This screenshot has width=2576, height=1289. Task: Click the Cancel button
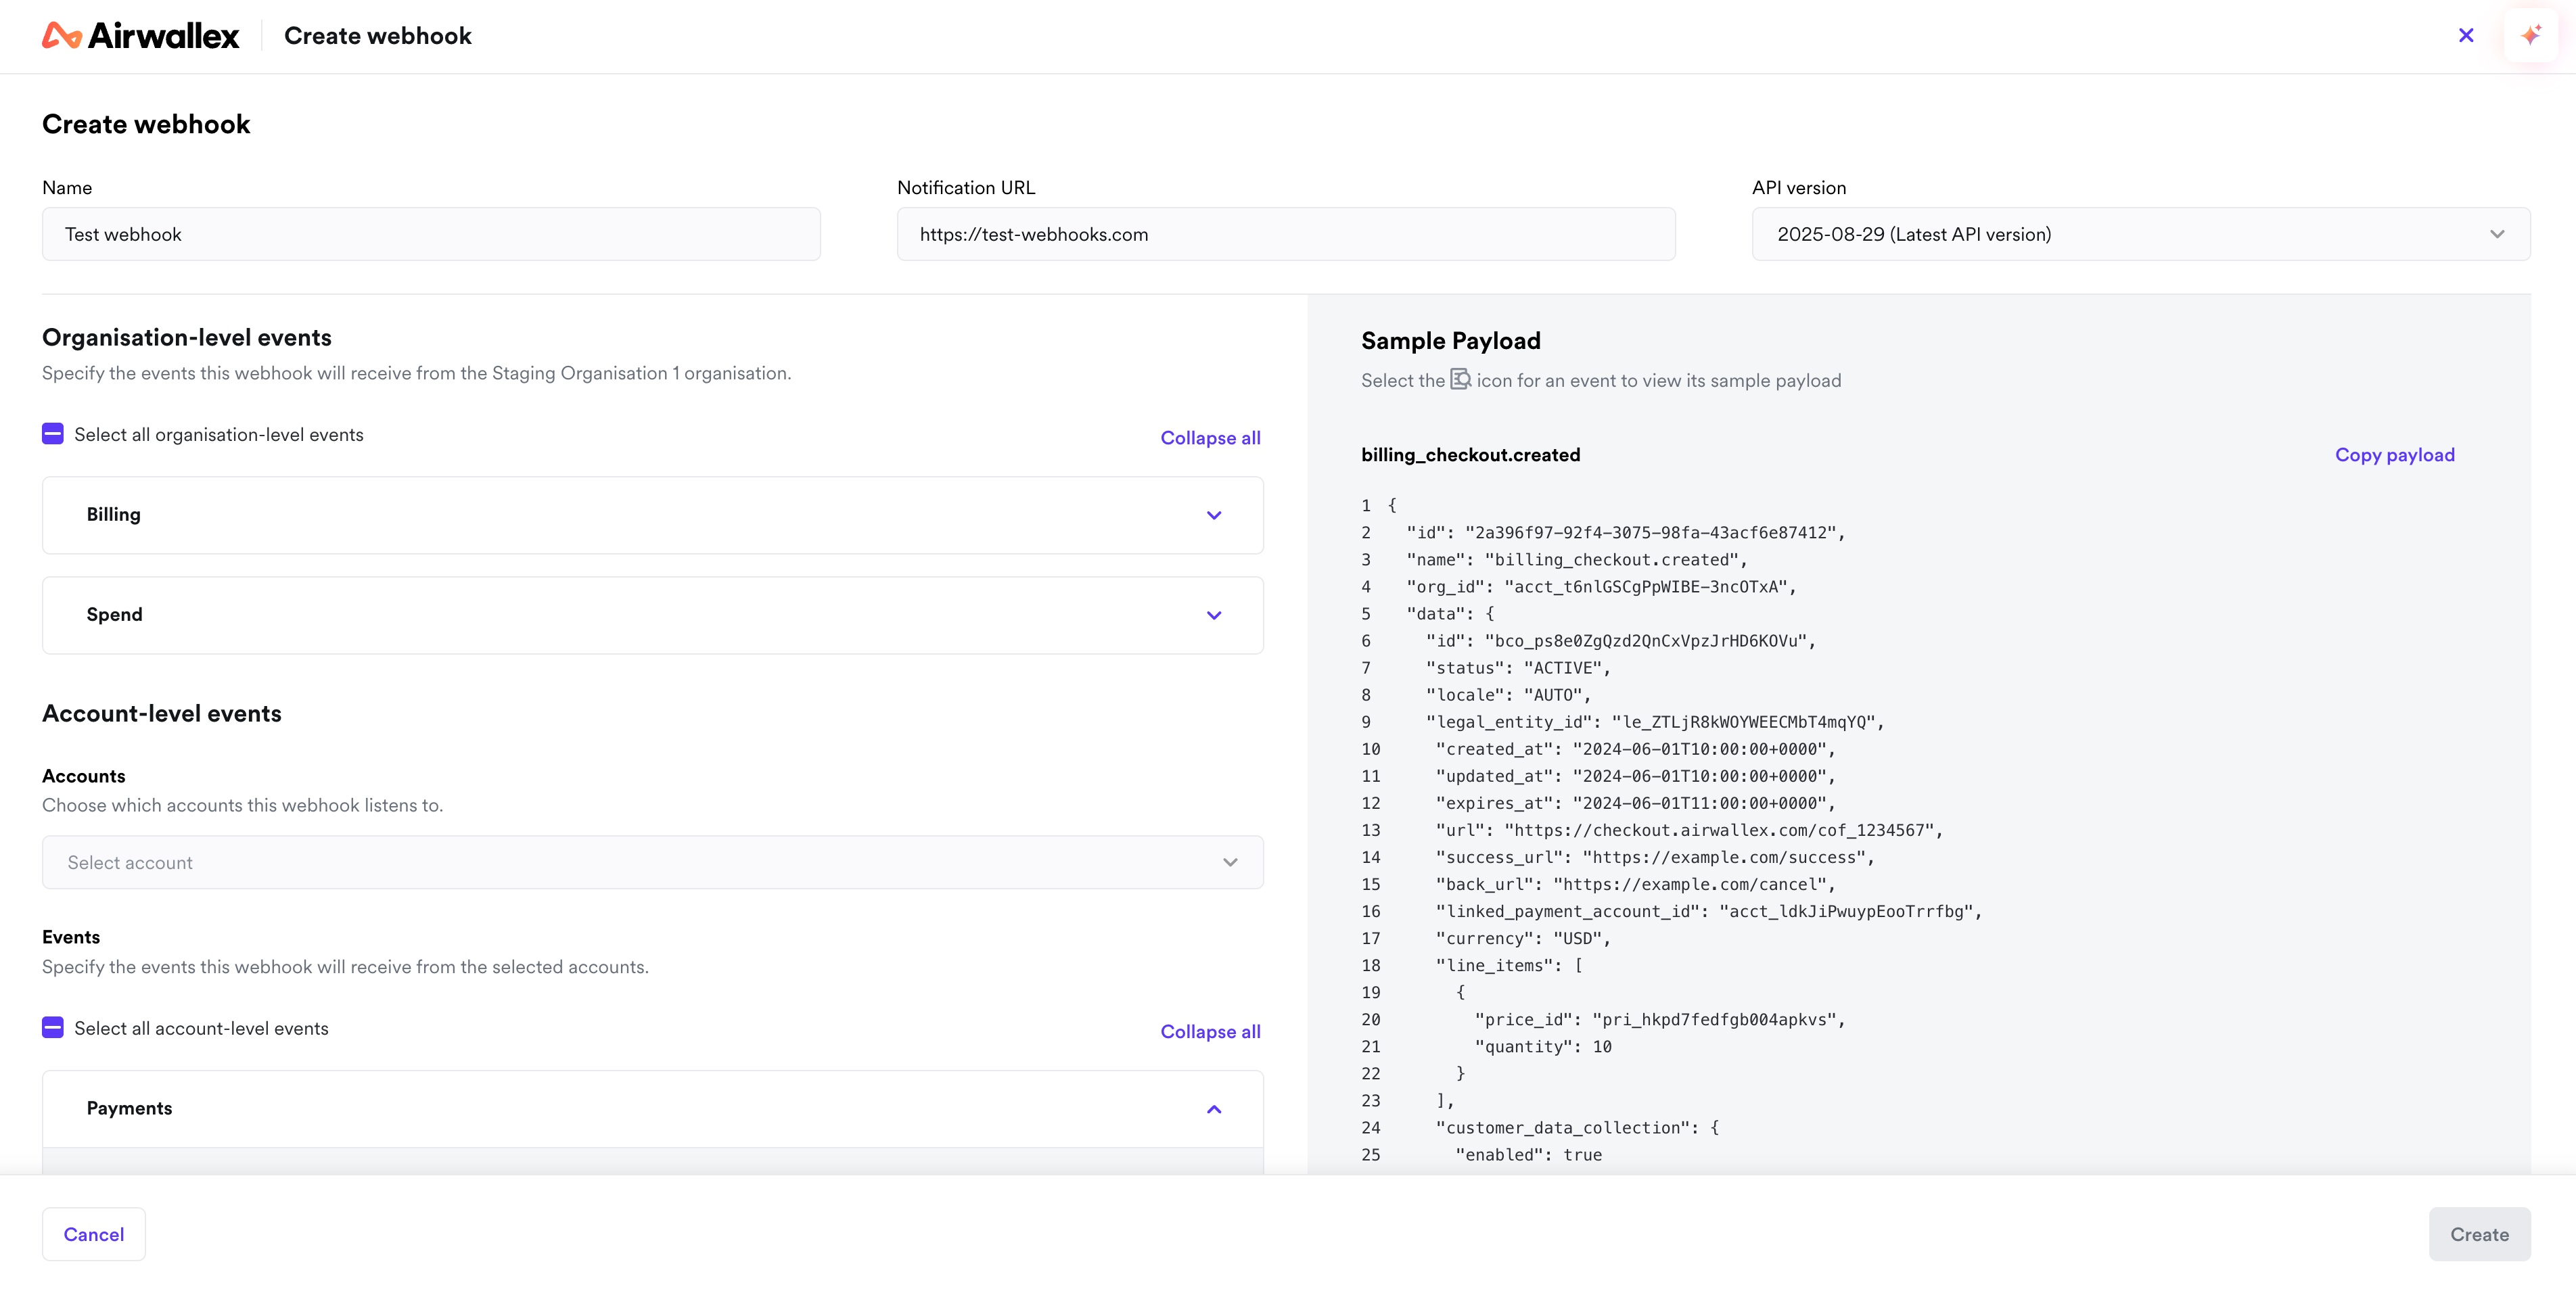pyautogui.click(x=93, y=1234)
